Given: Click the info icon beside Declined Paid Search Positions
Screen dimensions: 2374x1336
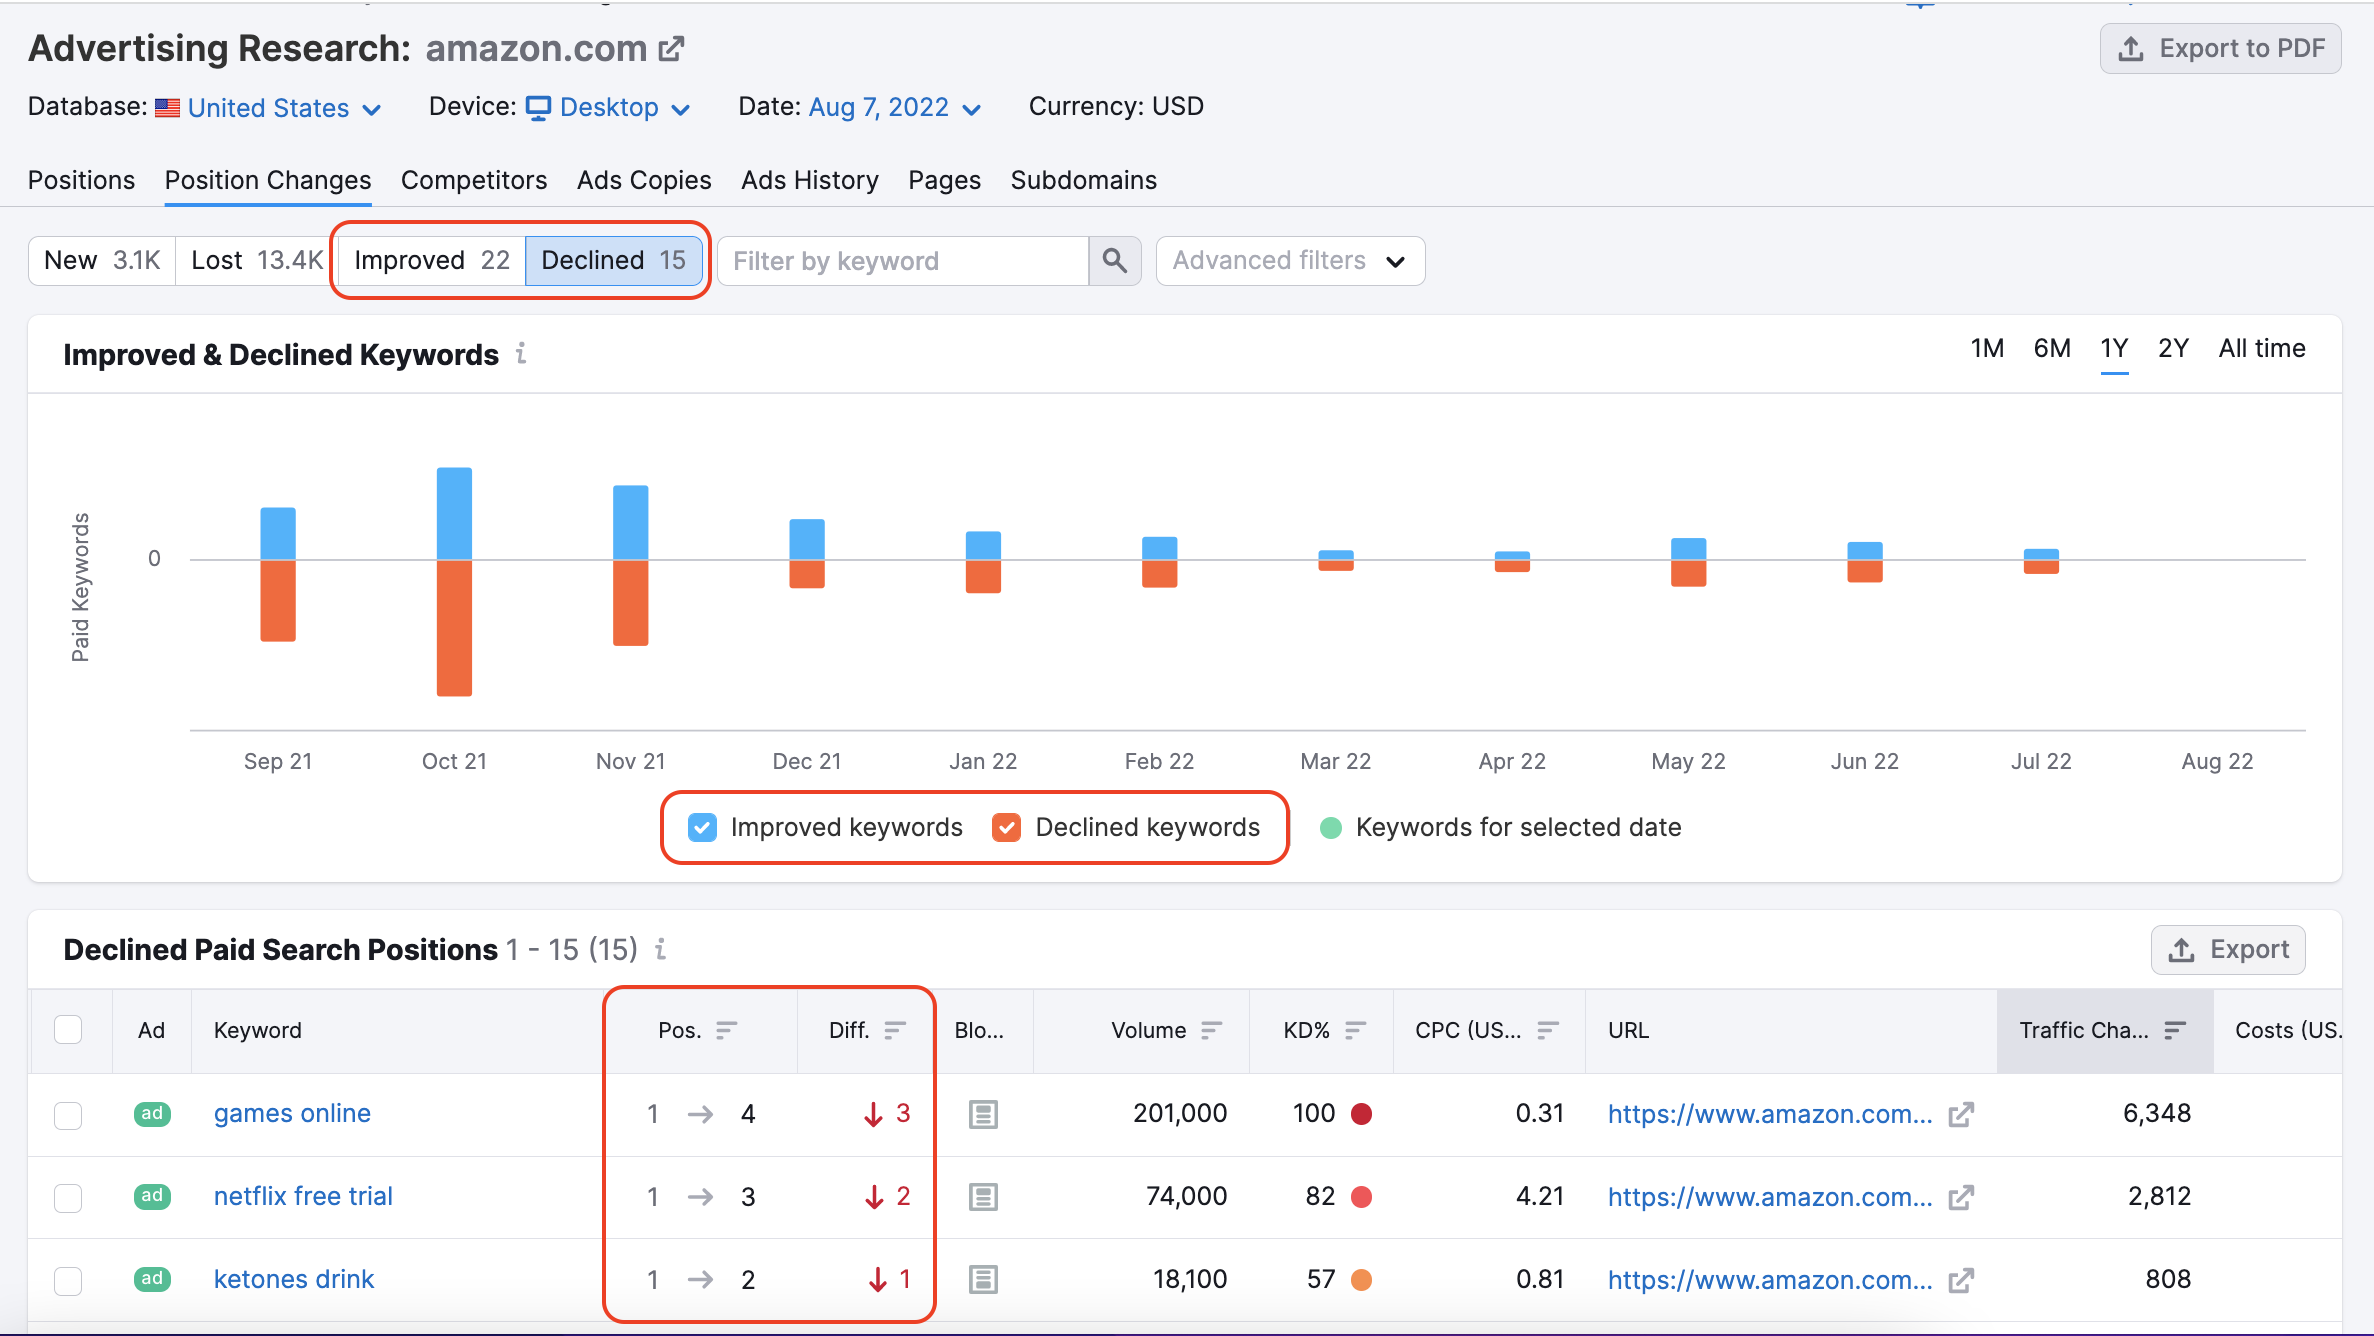Looking at the screenshot, I should [x=660, y=949].
